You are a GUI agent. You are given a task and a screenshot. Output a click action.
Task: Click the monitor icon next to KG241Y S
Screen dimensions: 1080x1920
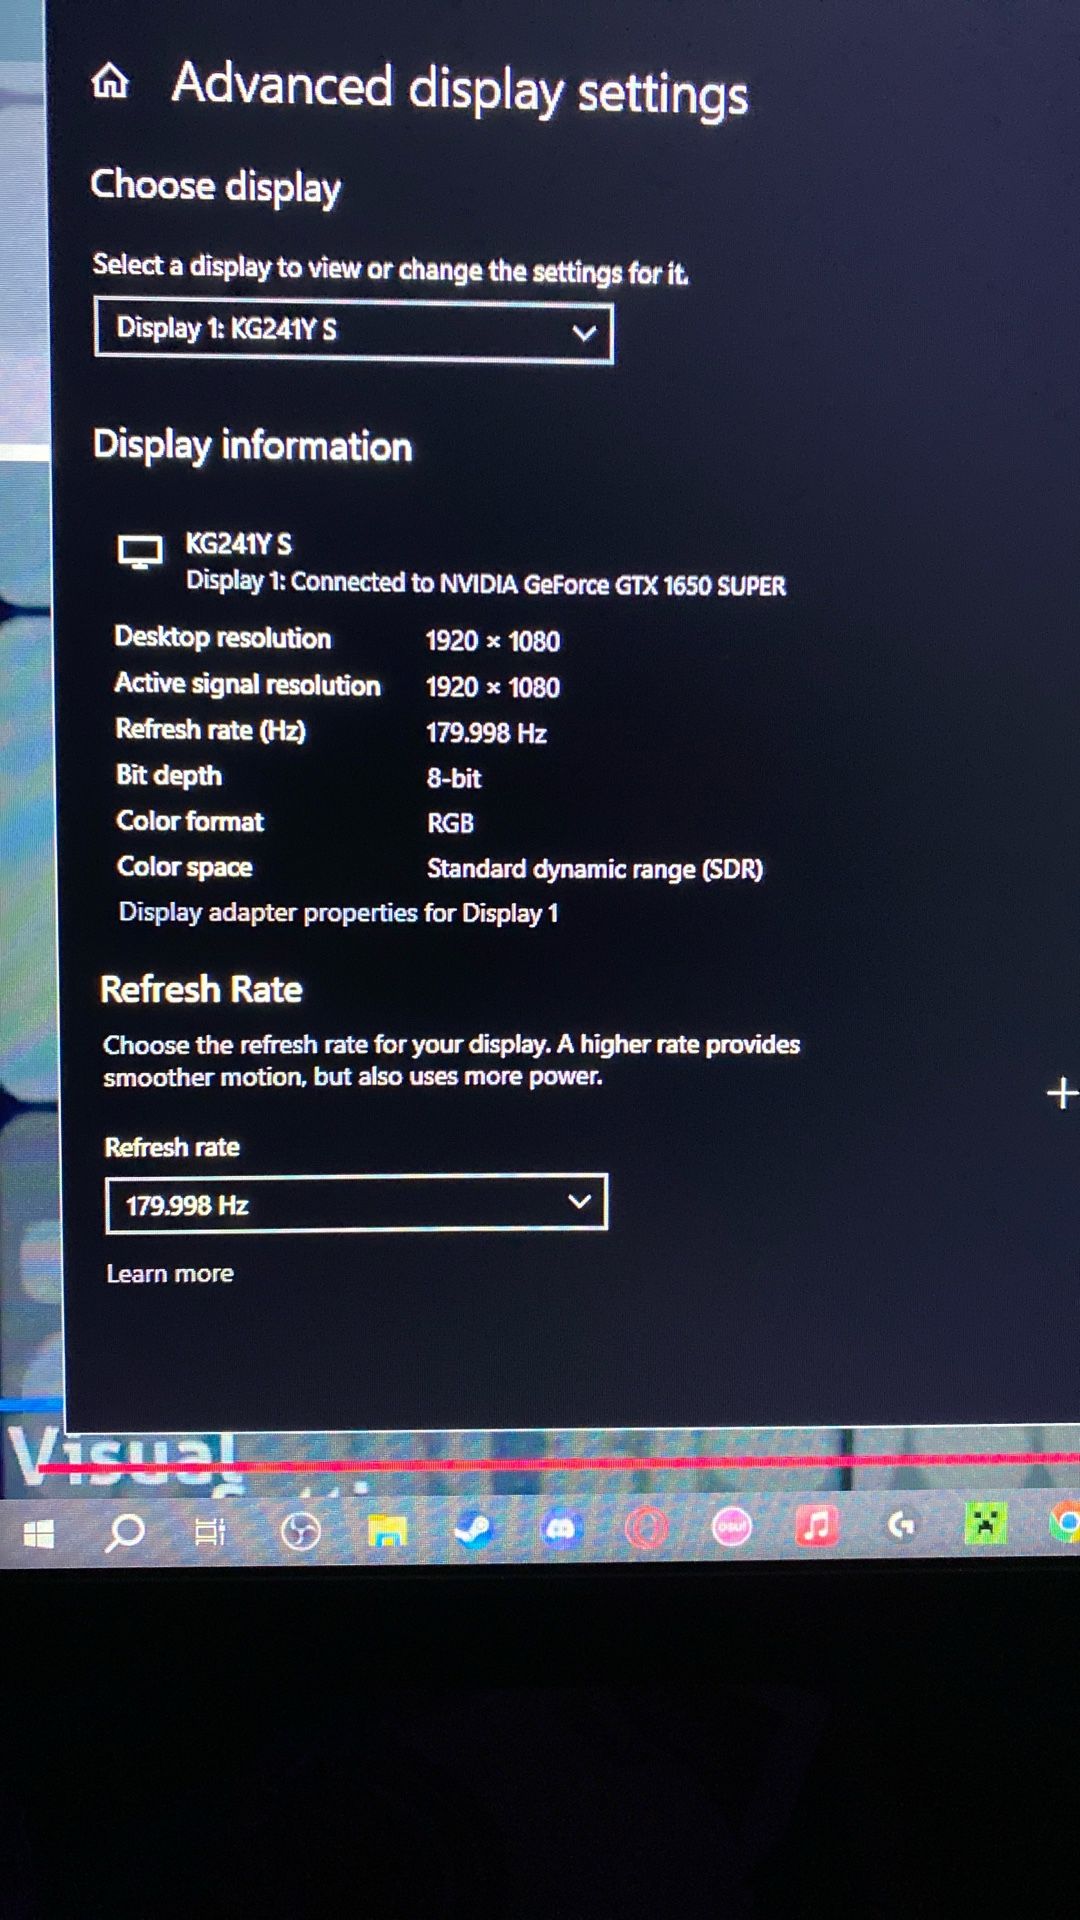point(140,551)
